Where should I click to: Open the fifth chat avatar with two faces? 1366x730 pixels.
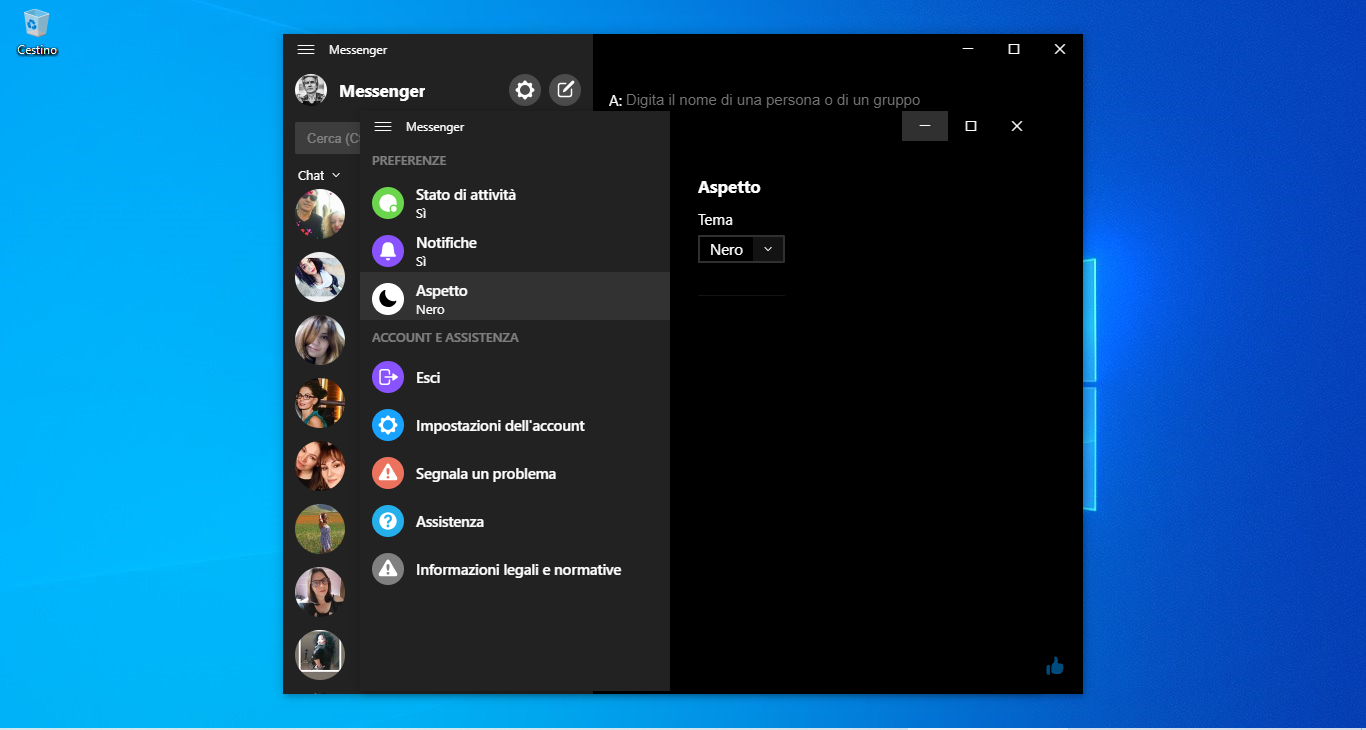[x=320, y=466]
